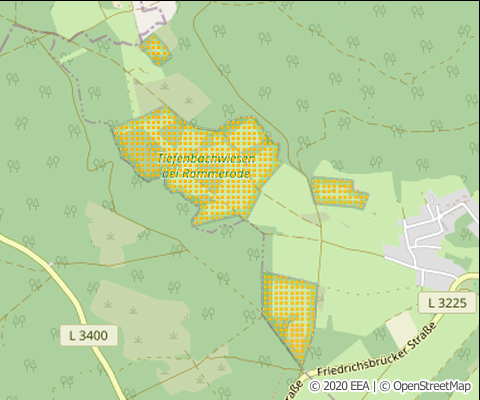Click the L 3400 road shield label

pos(89,335)
